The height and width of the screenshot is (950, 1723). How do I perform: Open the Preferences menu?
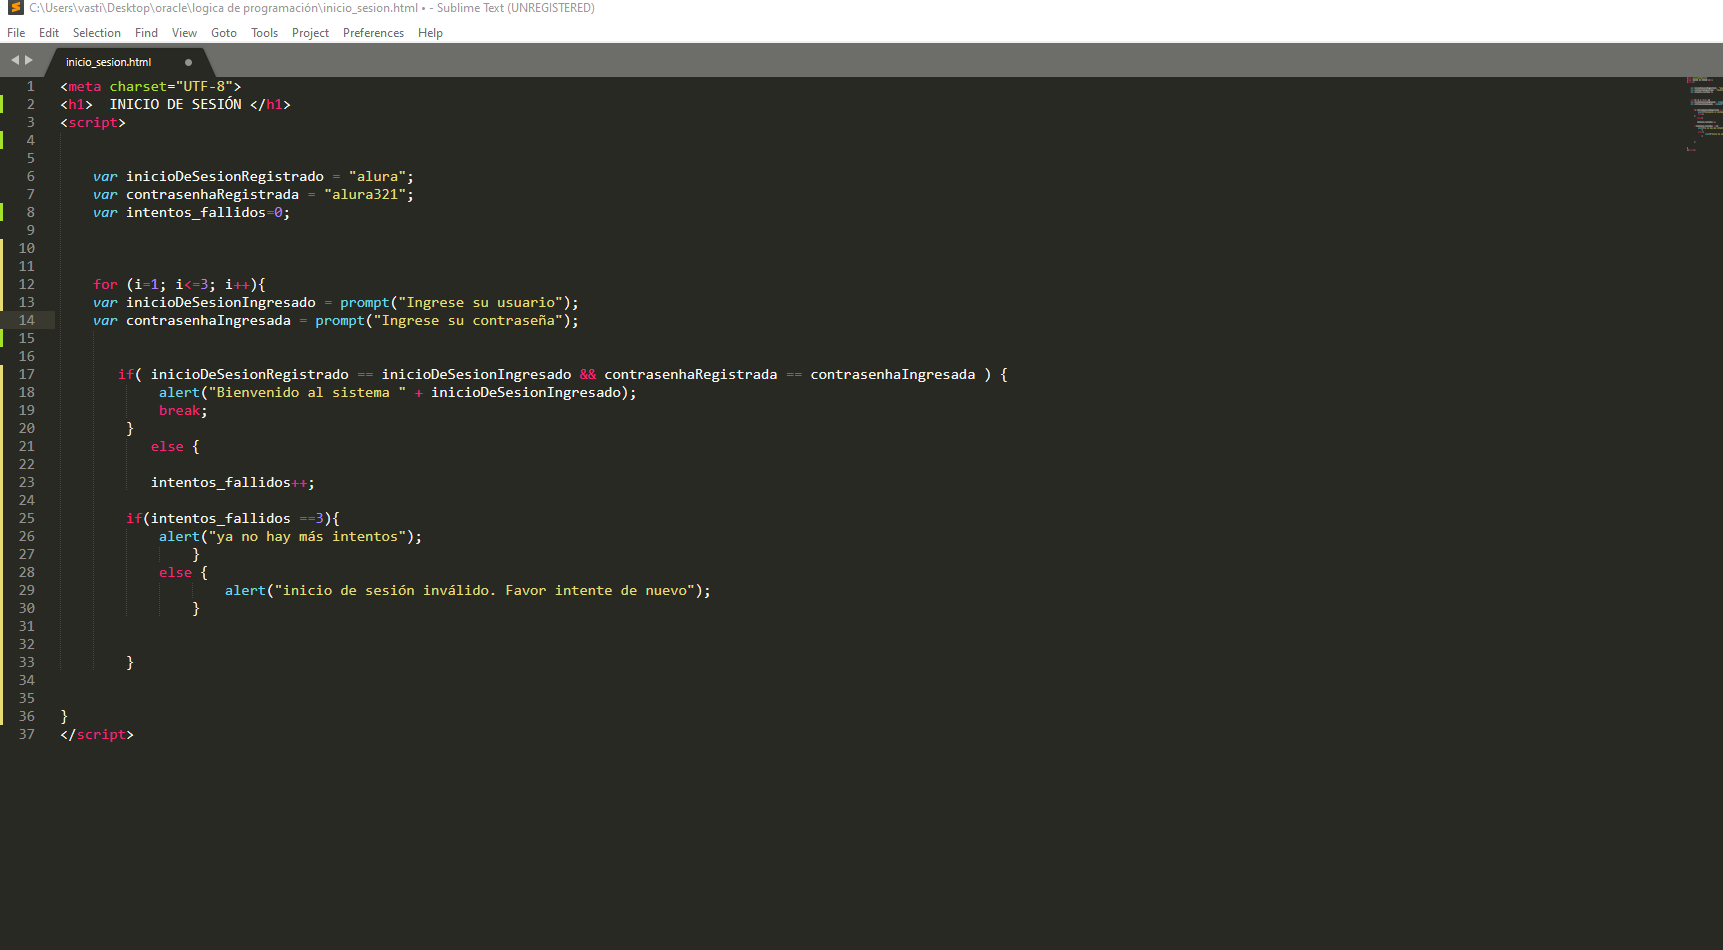click(x=373, y=33)
